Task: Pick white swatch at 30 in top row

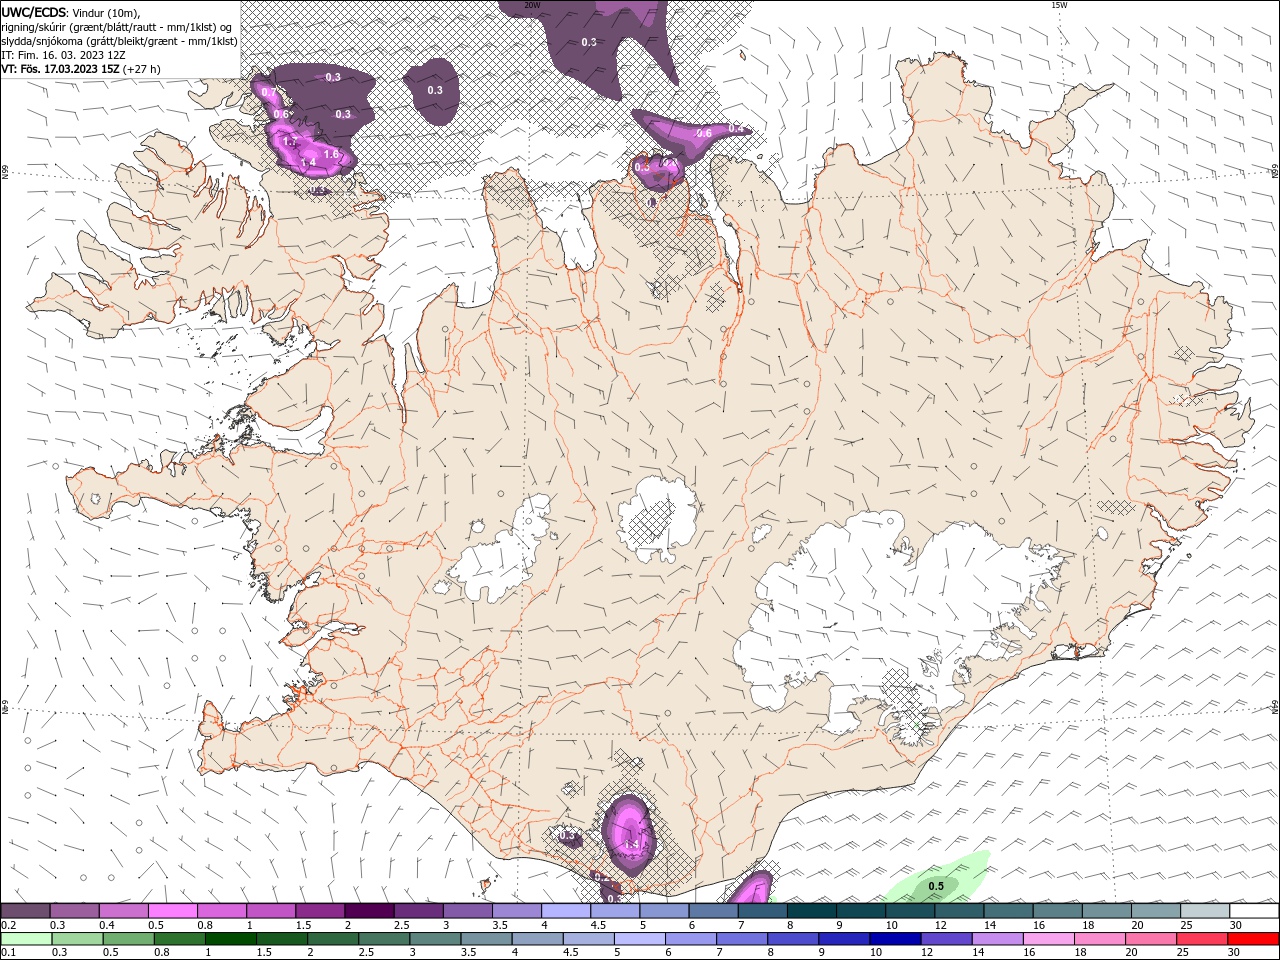Action: pos(1255,911)
